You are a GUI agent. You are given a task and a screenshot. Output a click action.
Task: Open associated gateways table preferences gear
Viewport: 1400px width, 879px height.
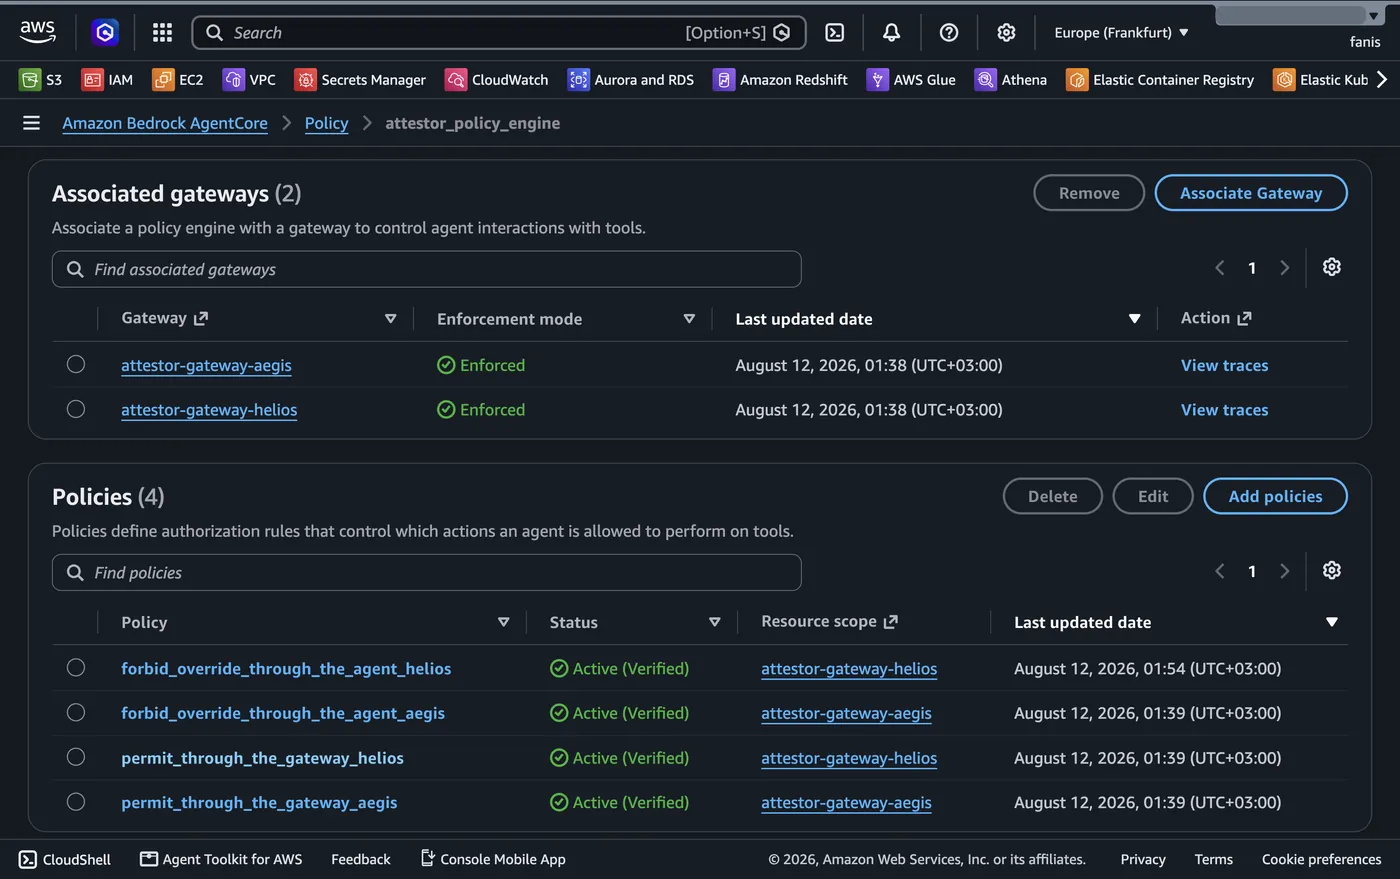tap(1331, 267)
